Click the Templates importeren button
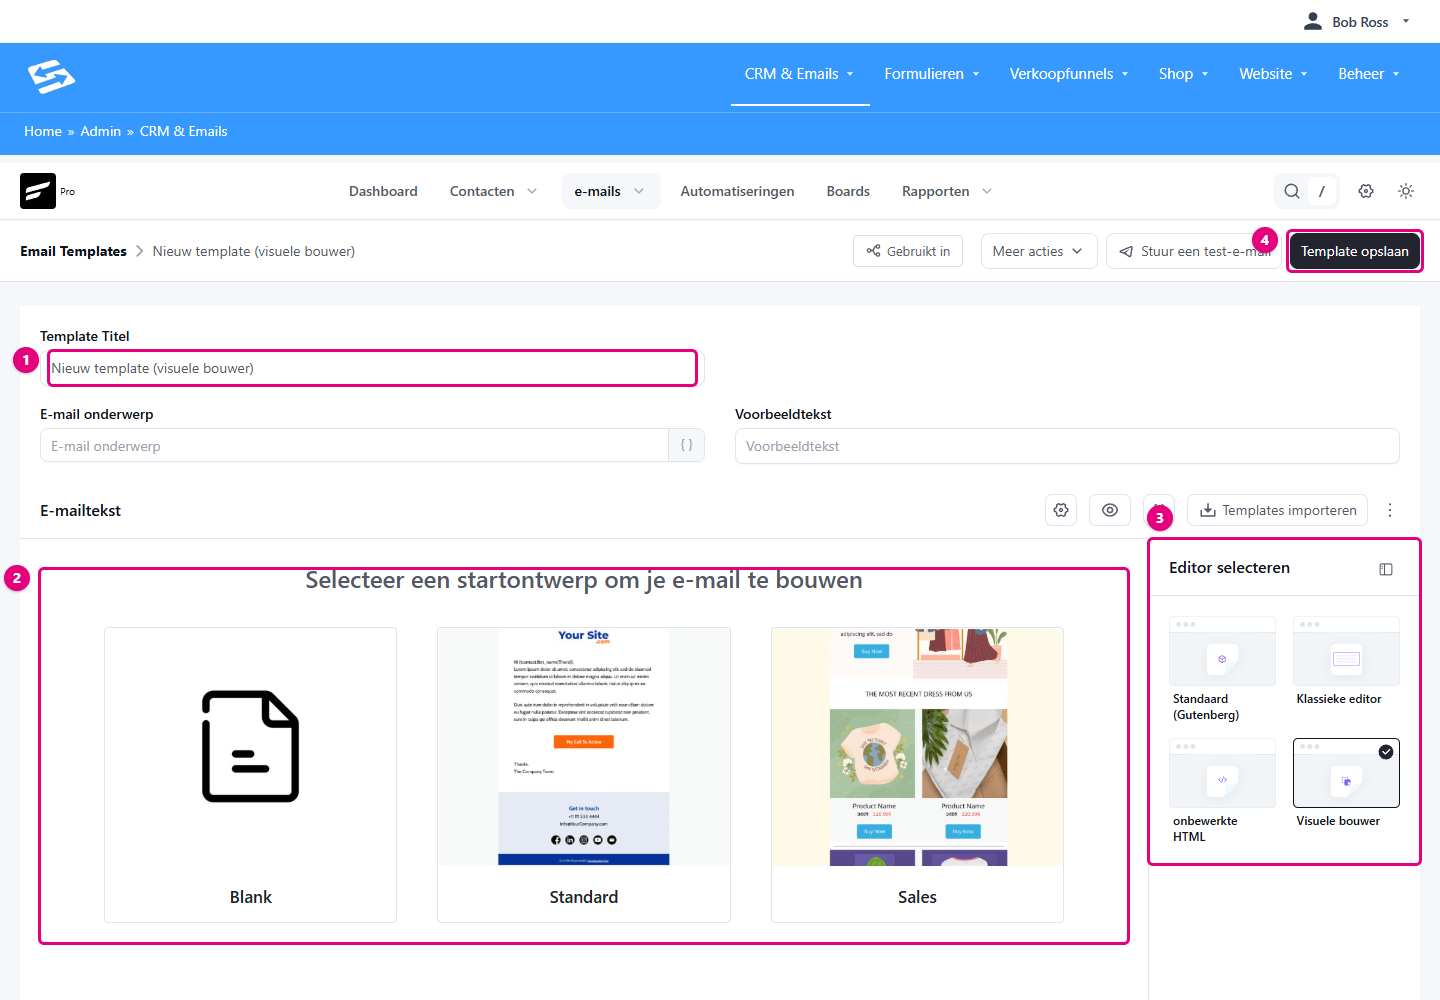This screenshot has height=1000, width=1440. pyautogui.click(x=1279, y=510)
